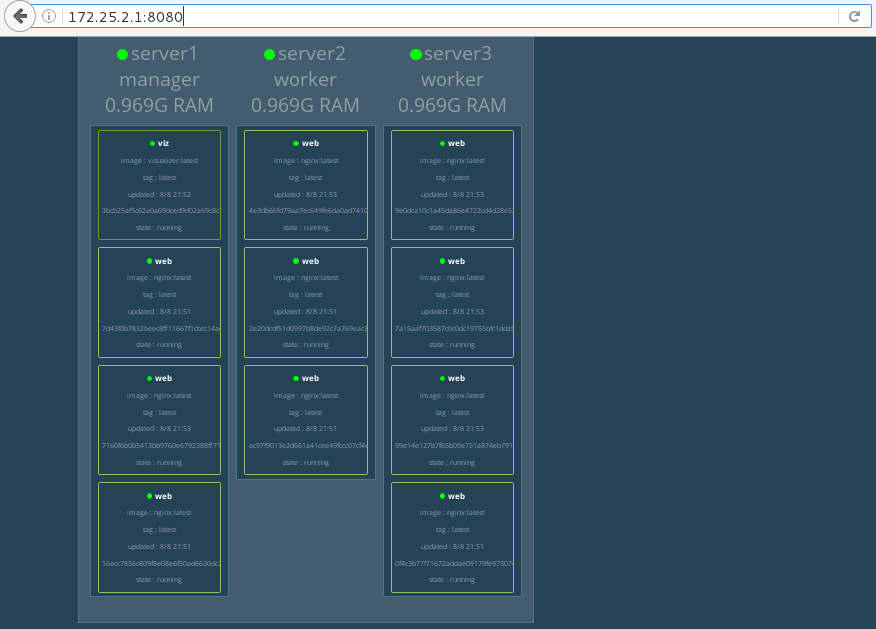876x629 pixels.
Task: Click the container ID starting ac97f901
Action: pyautogui.click(x=308, y=445)
